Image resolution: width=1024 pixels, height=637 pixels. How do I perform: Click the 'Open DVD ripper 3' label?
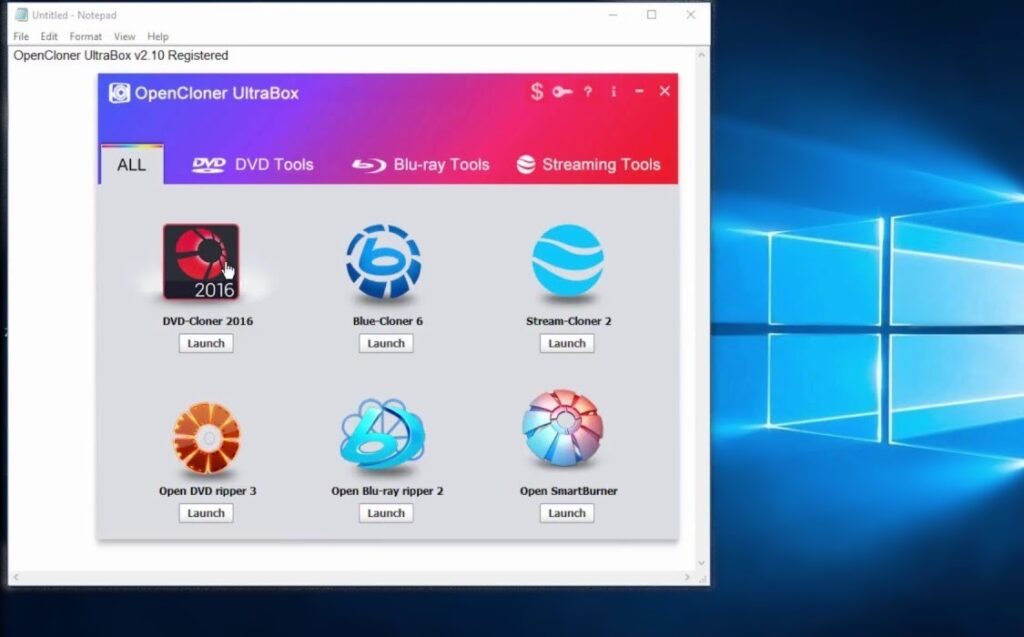click(x=208, y=491)
